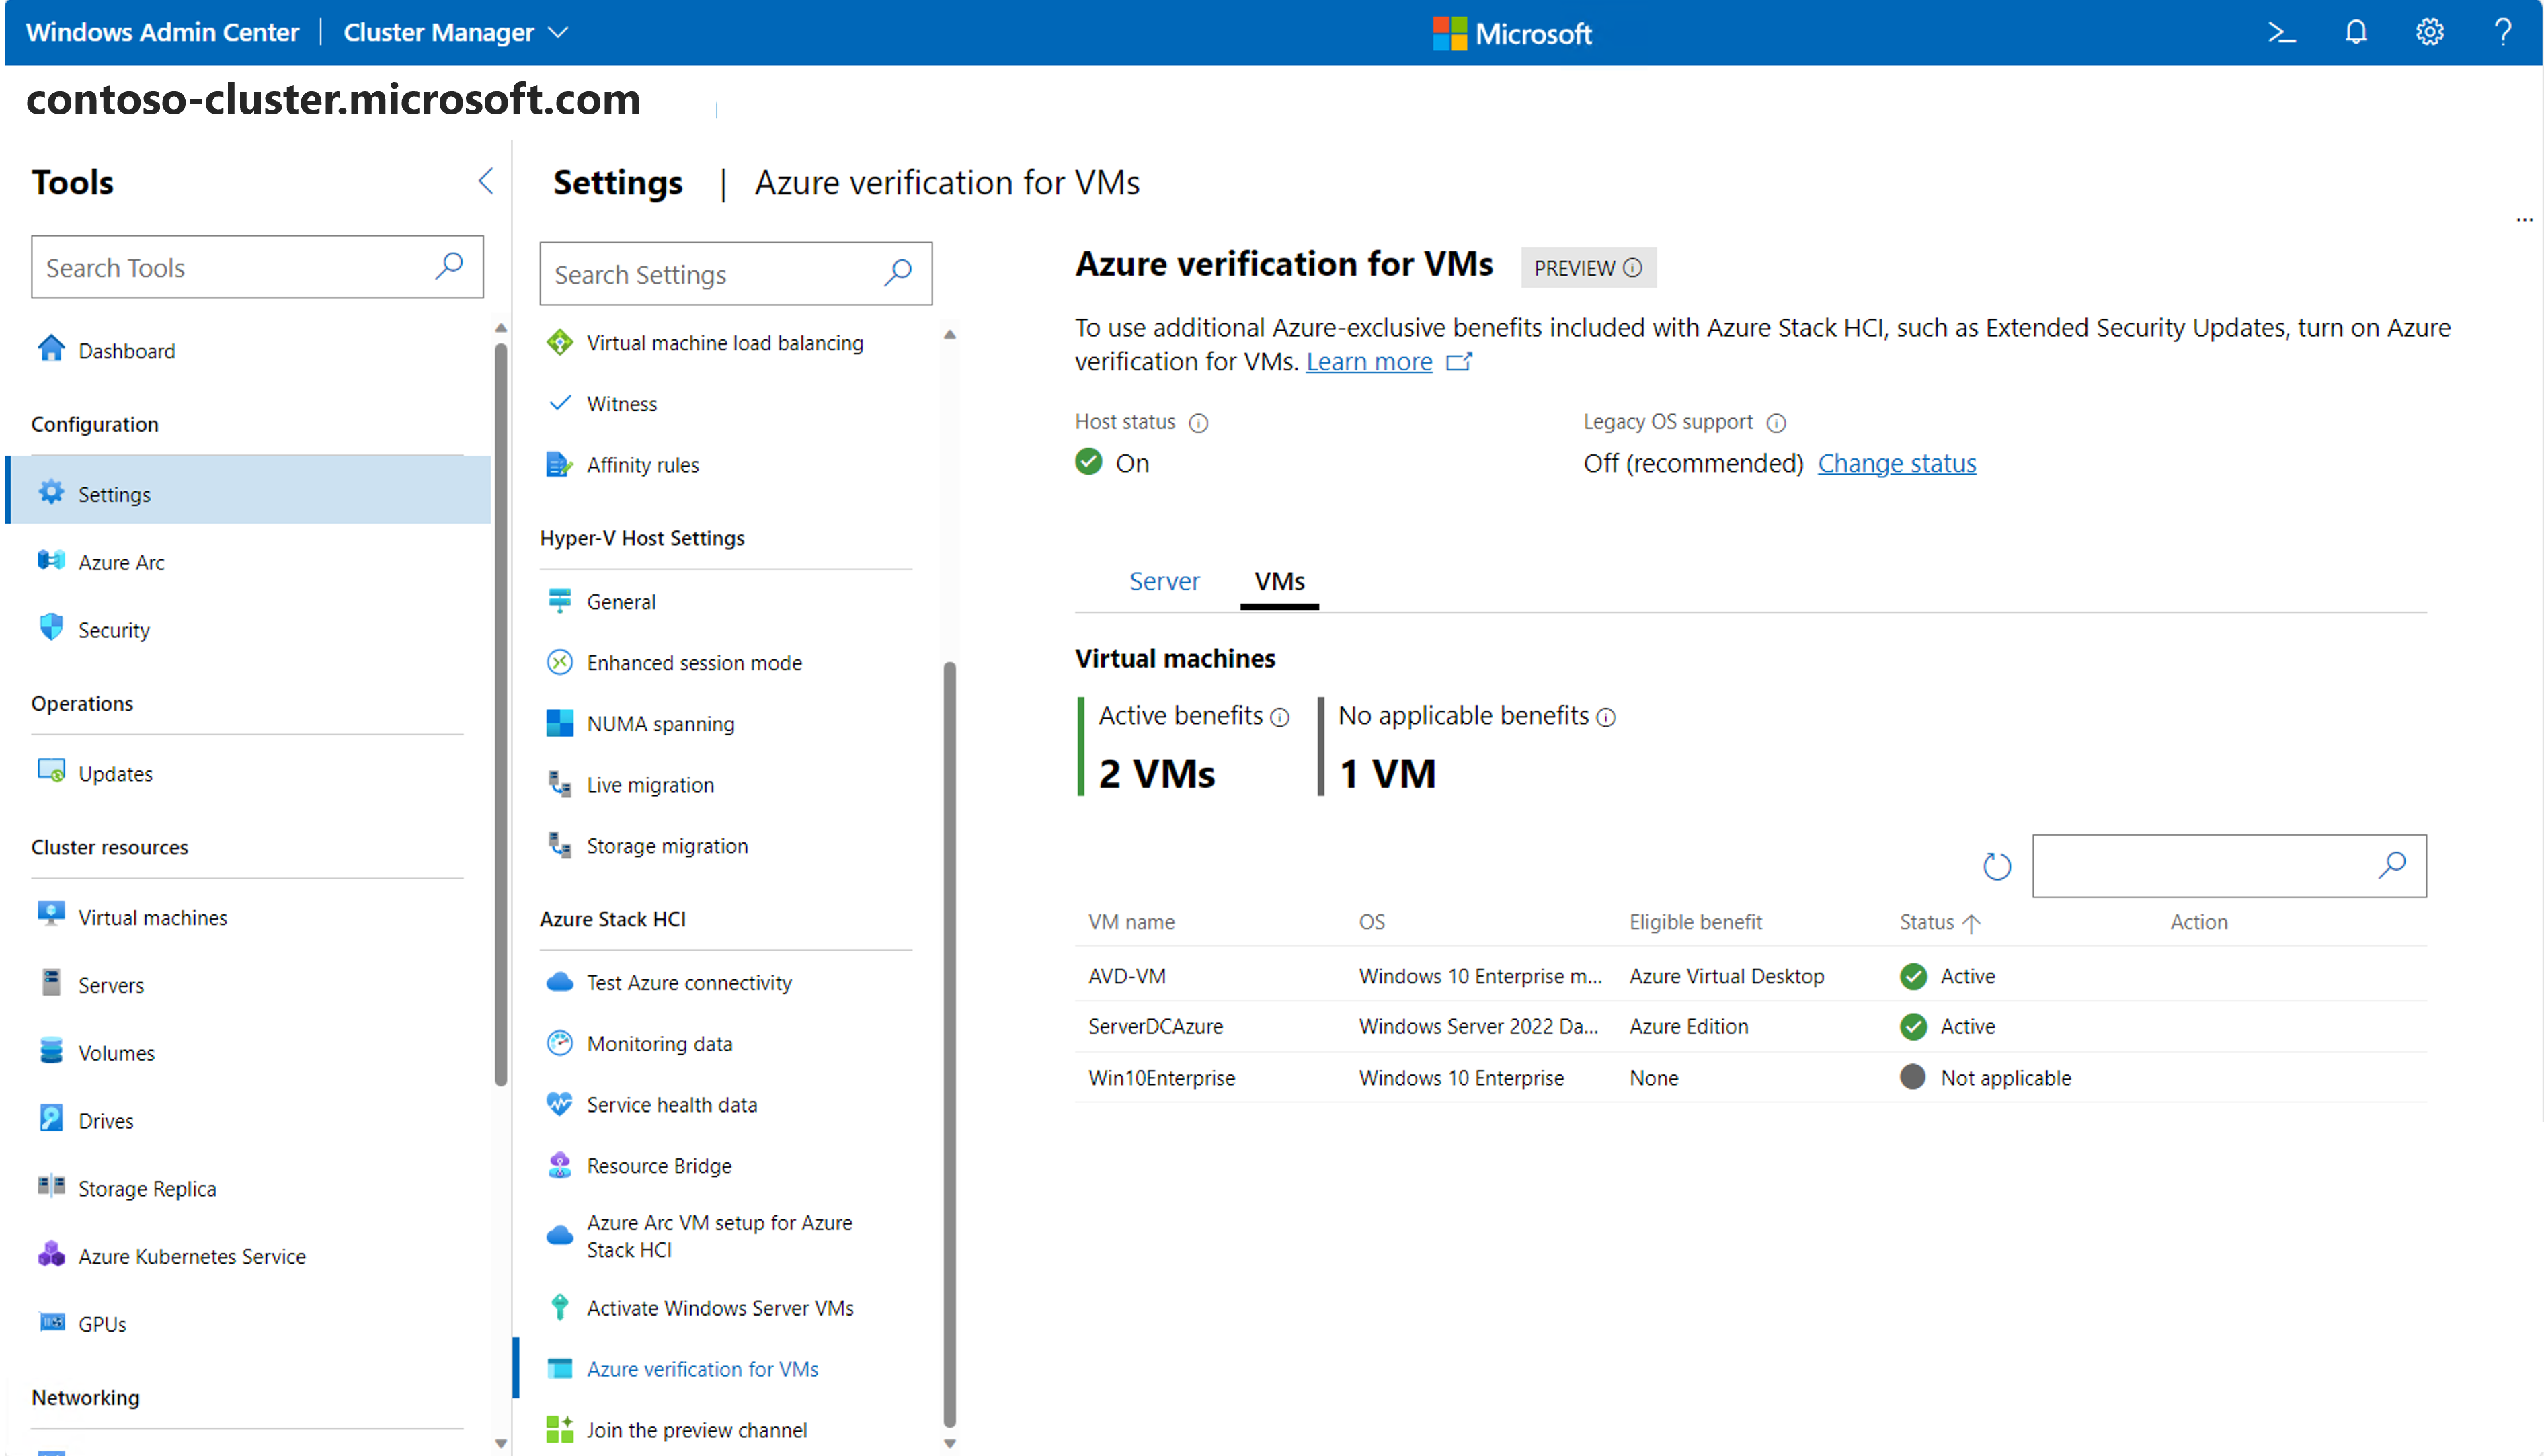Click the help question mark icon
2544x1456 pixels.
point(2502,32)
